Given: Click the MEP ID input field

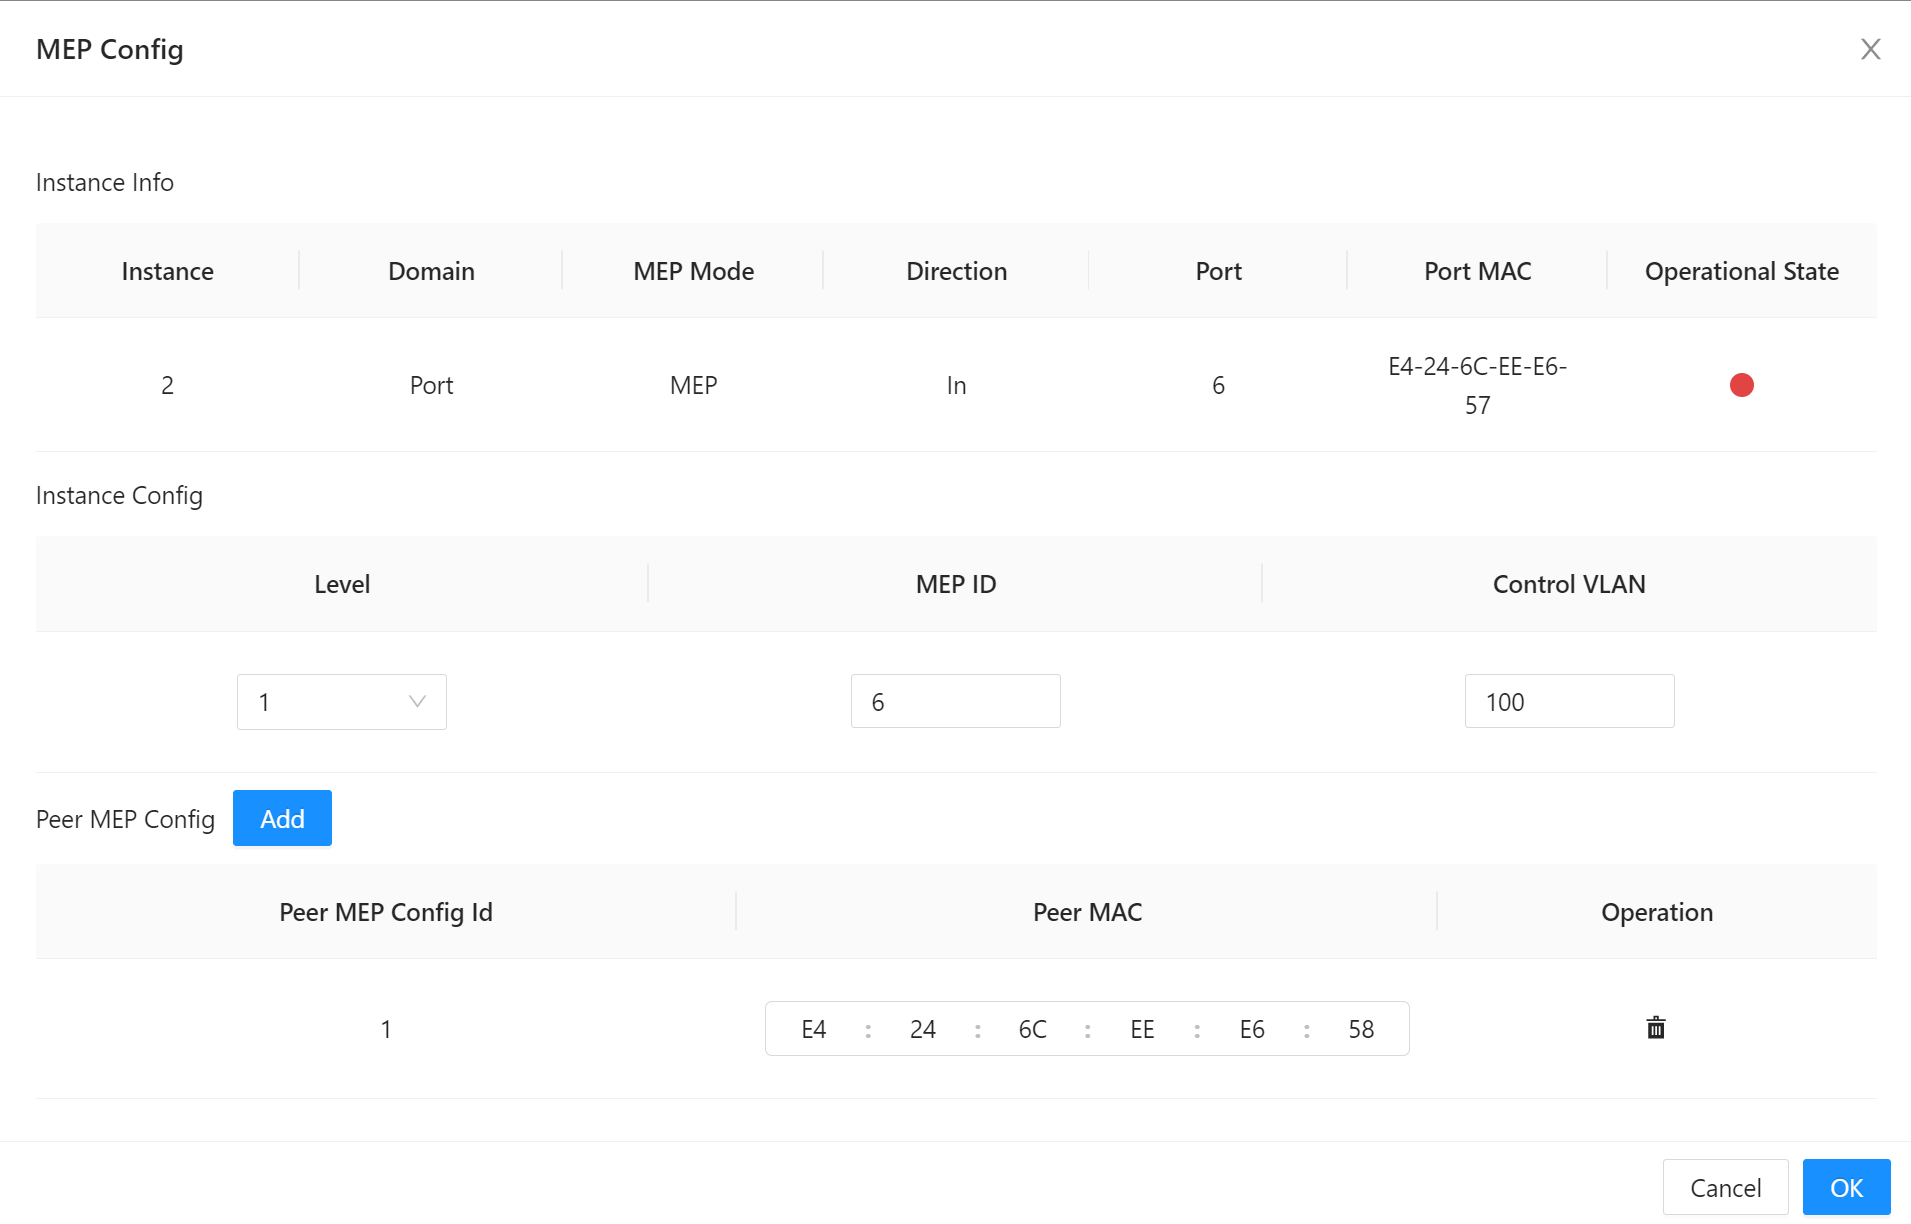Looking at the screenshot, I should tap(955, 701).
